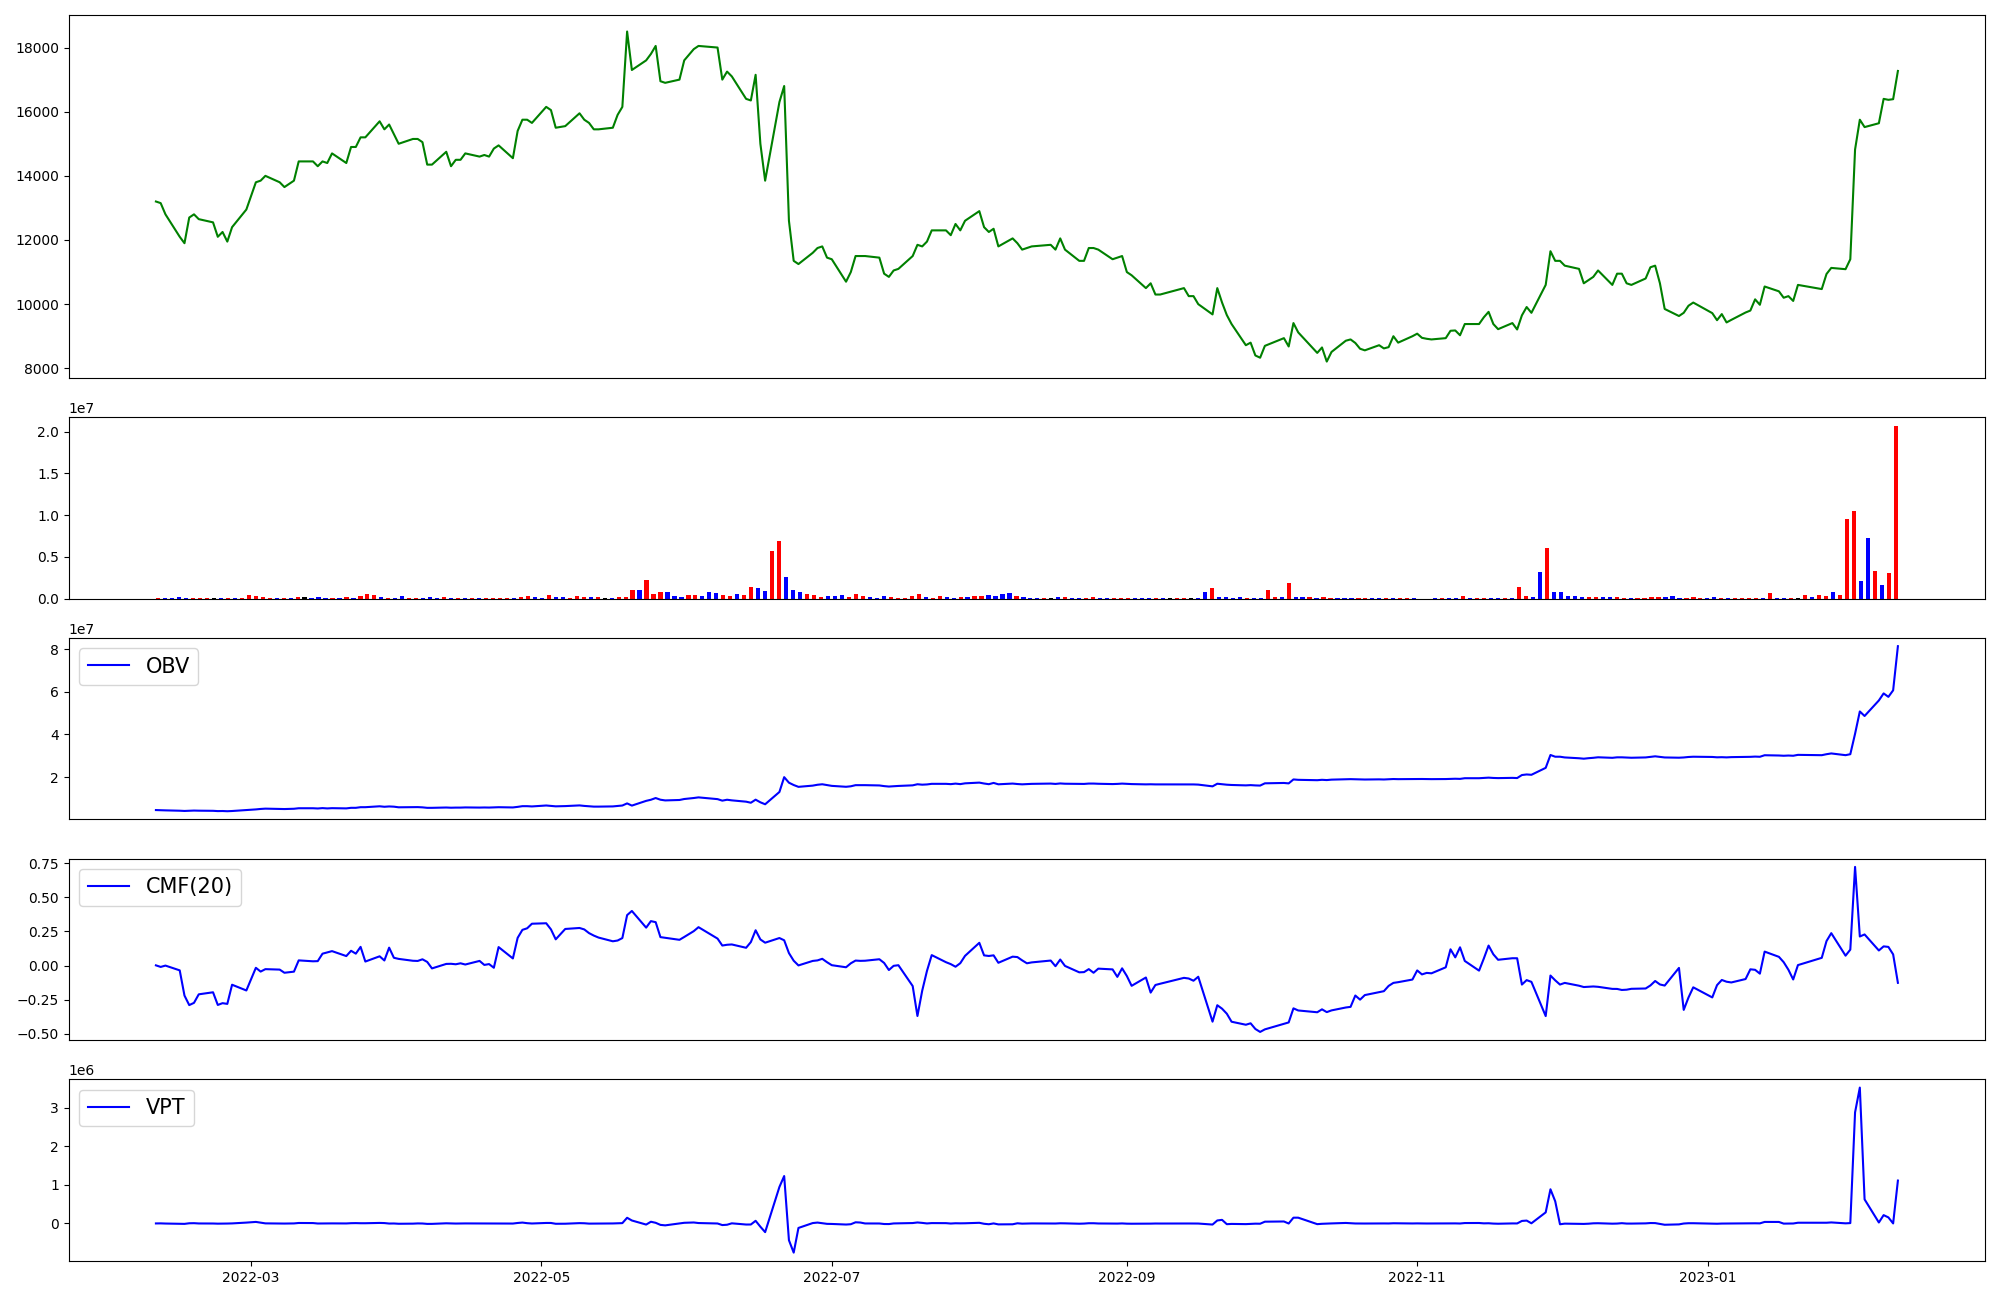Image resolution: width=2000 pixels, height=1300 pixels.
Task: Click the −0.50 tick on CMF axis
Action: coord(40,1034)
